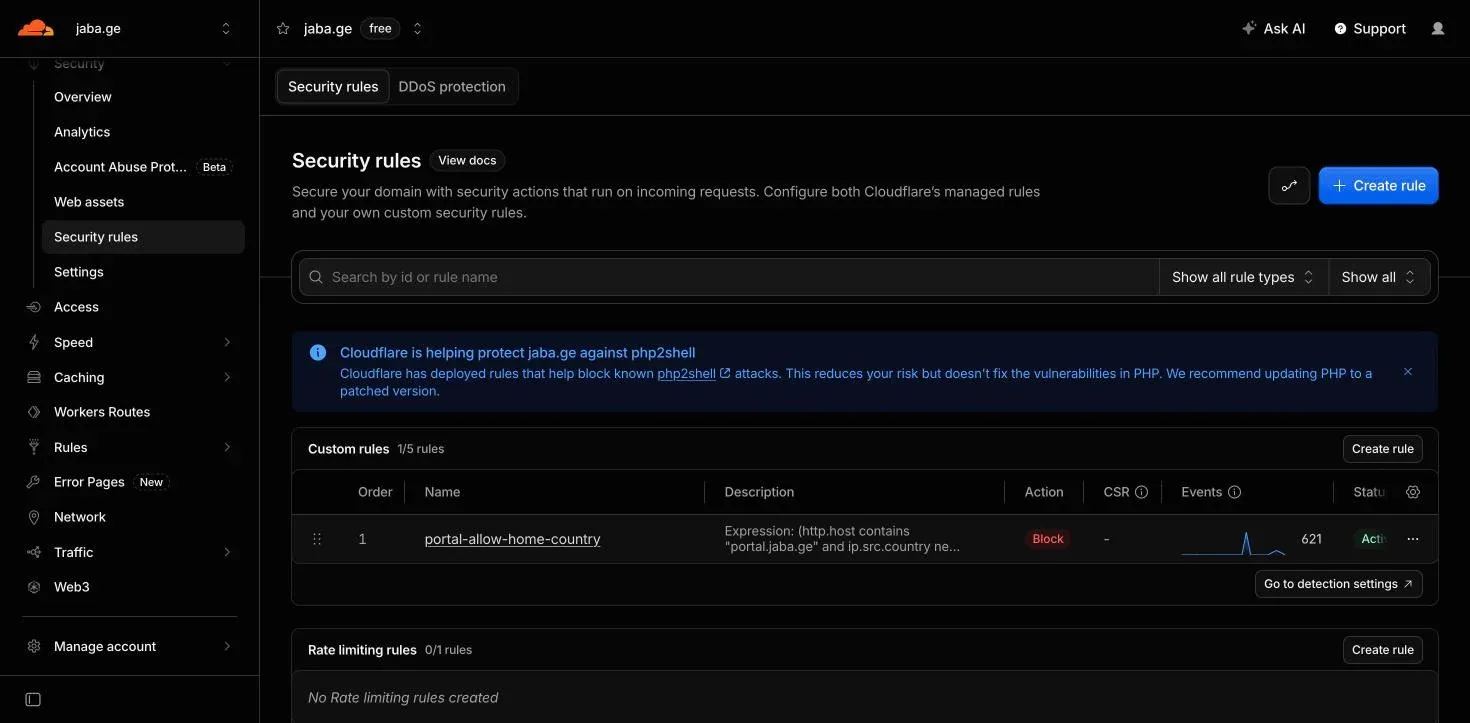Expand the domain selector chevron beside free
The image size is (1470, 723).
[x=417, y=29]
